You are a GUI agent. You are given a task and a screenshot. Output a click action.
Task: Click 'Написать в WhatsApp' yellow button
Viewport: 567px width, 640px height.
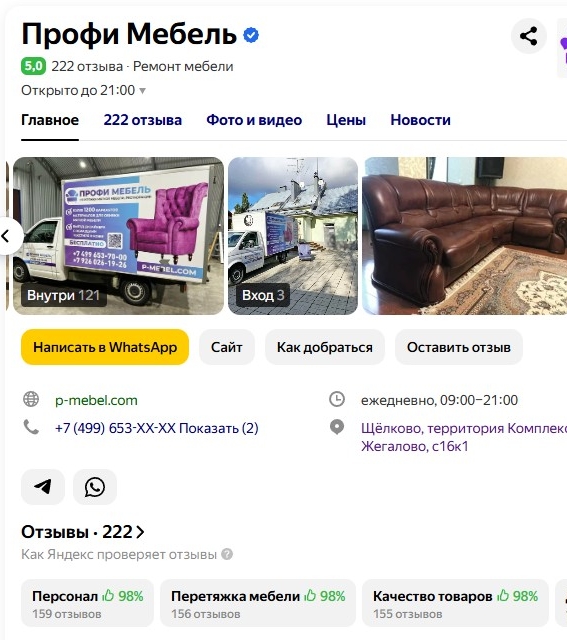(x=105, y=347)
